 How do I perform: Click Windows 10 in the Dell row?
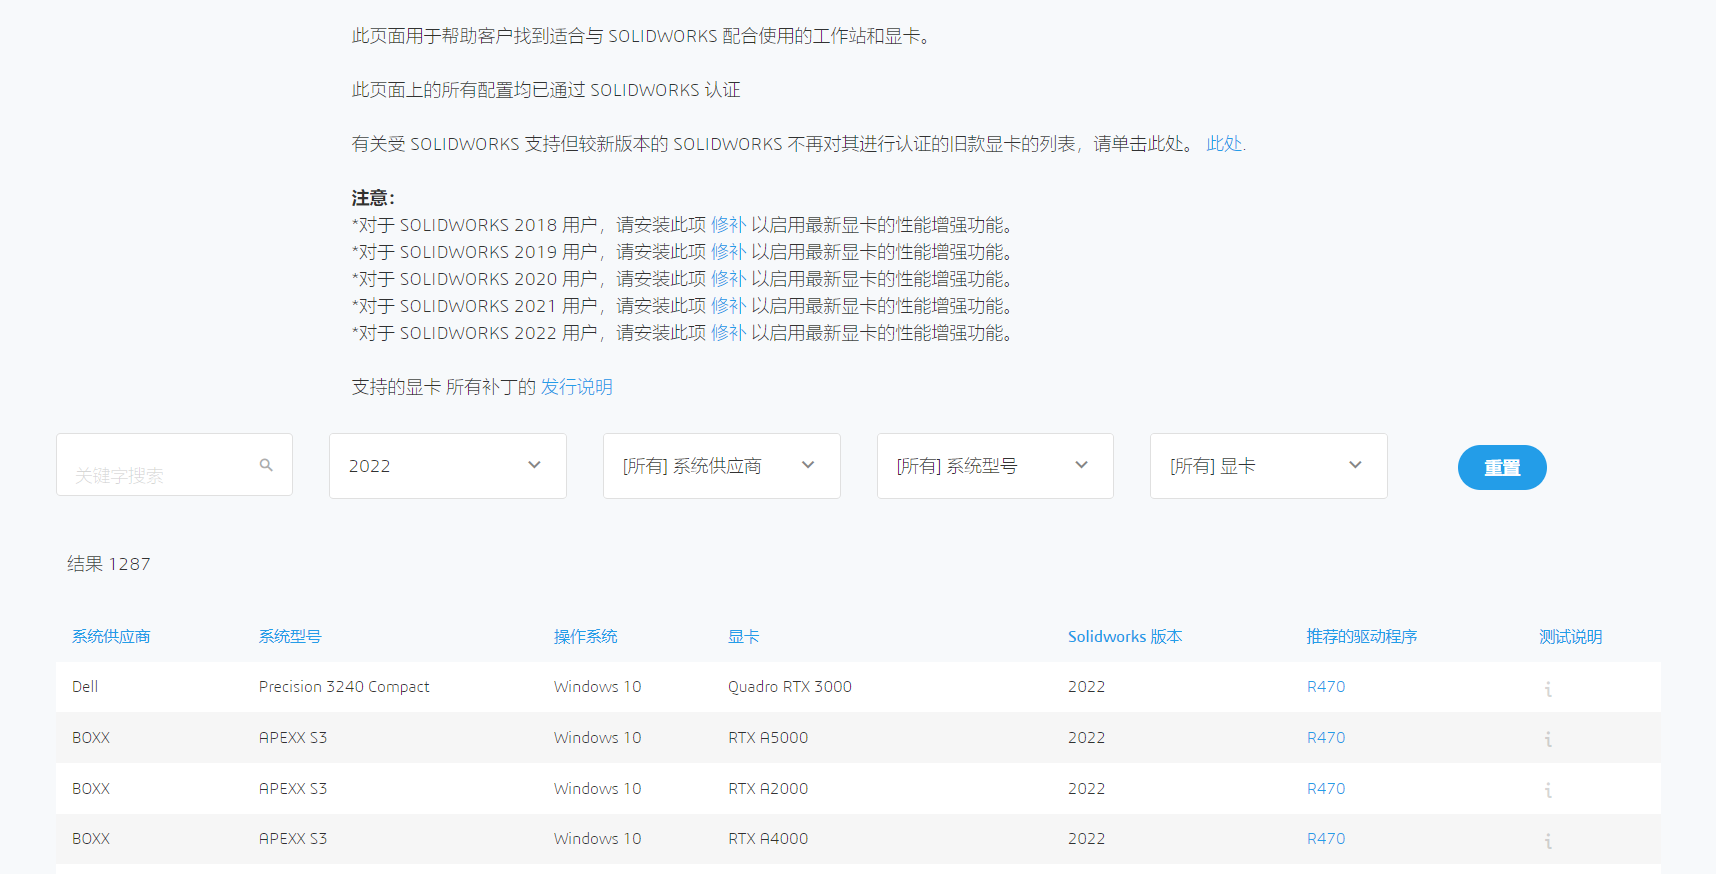click(x=598, y=687)
